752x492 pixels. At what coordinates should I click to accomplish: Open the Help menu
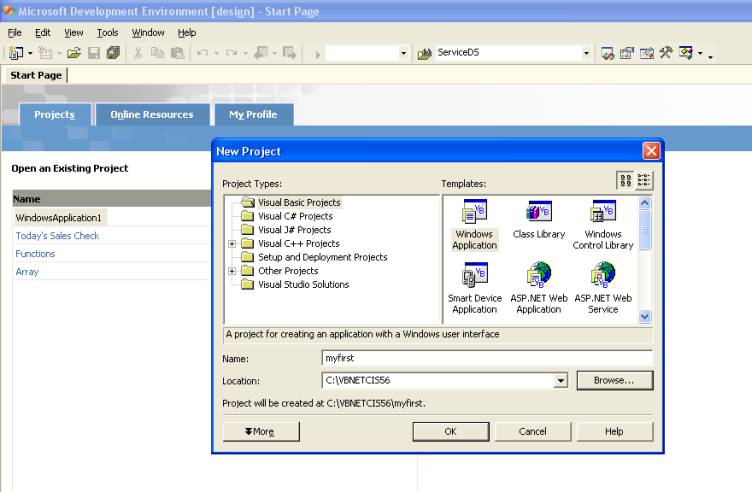point(187,33)
